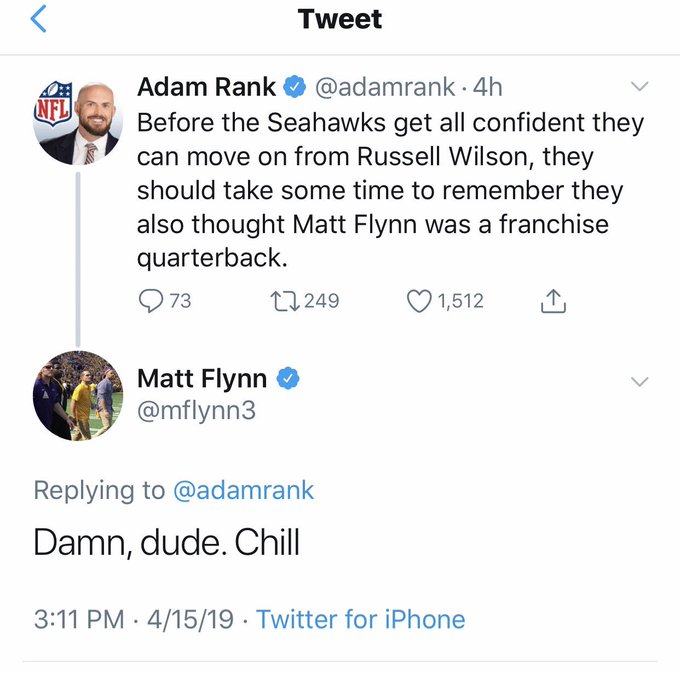Open Matt Flynn's profile picture
680x673 pixels.
(x=78, y=395)
